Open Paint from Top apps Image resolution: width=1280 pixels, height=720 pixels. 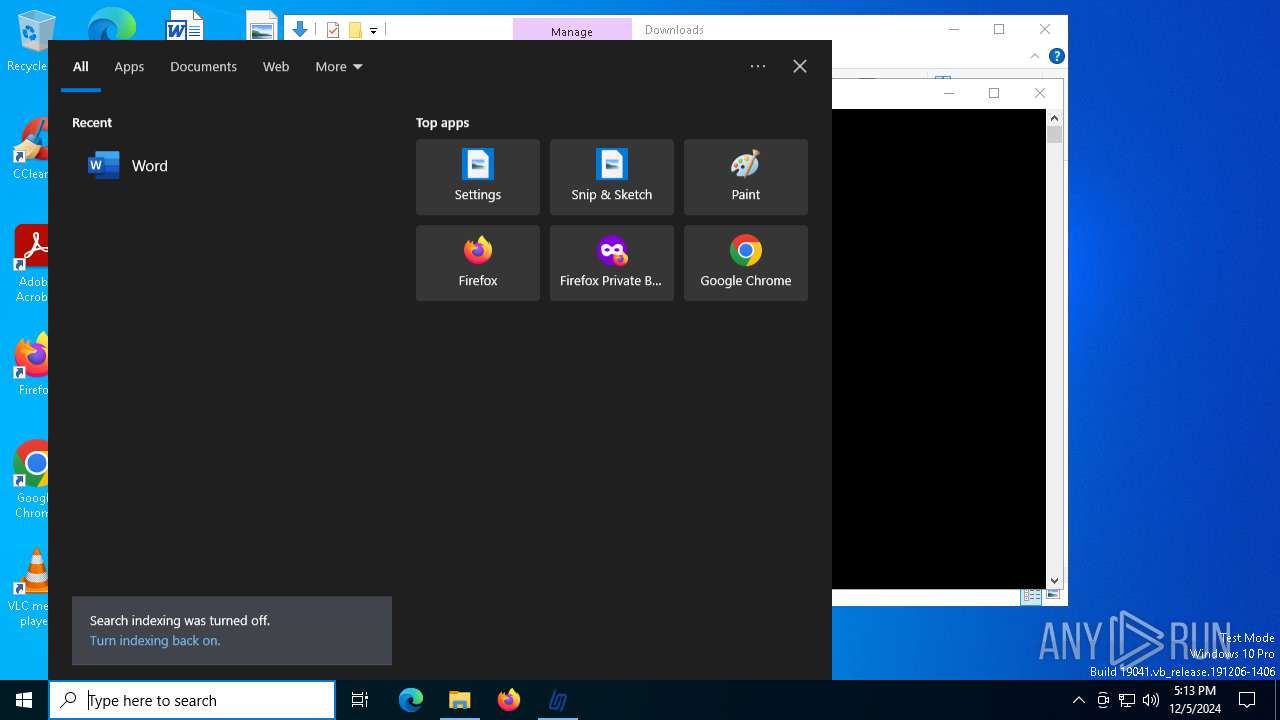click(x=745, y=177)
